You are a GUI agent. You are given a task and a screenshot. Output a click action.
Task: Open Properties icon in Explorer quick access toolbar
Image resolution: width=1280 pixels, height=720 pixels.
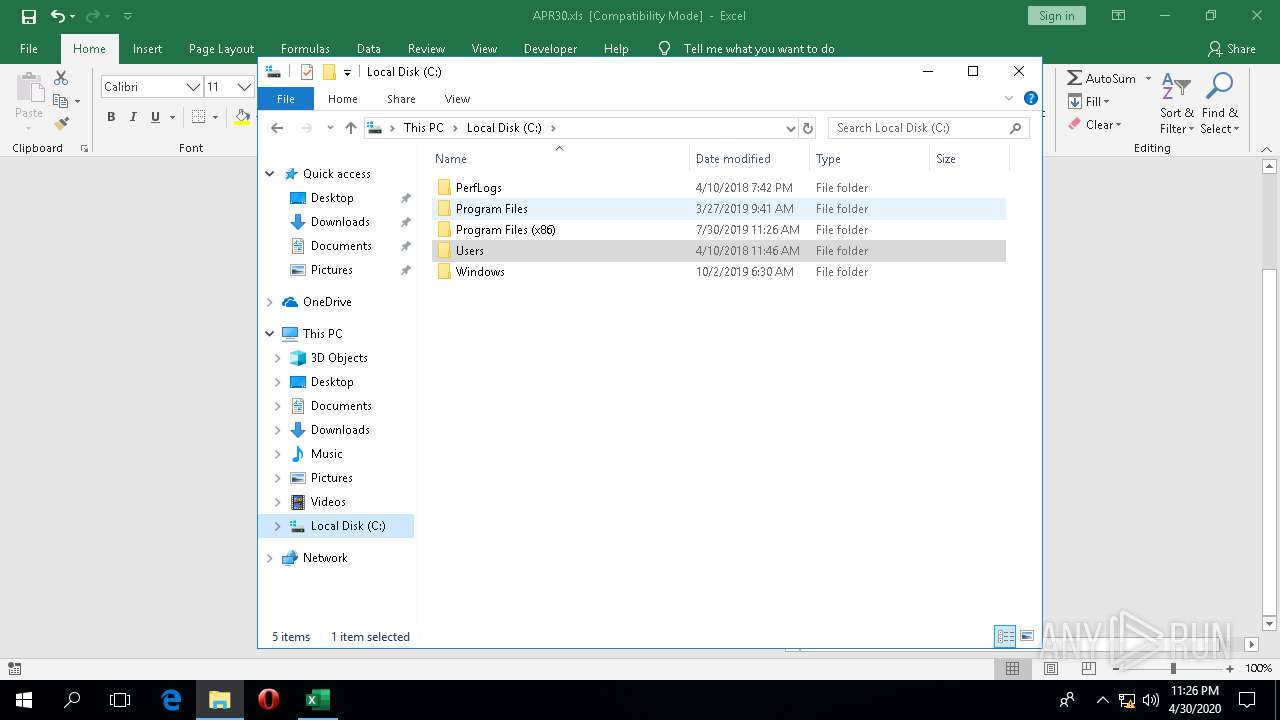click(307, 72)
